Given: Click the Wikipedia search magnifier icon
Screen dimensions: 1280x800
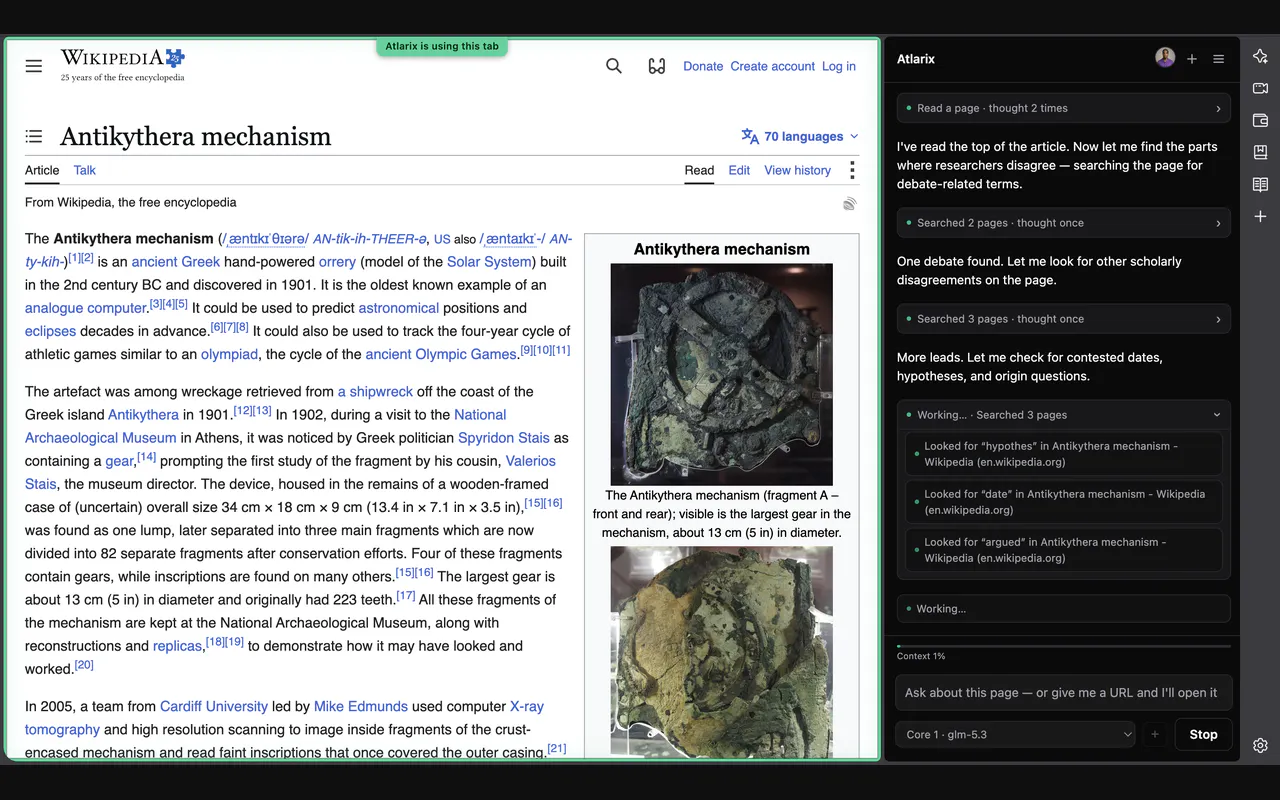Looking at the screenshot, I should pos(614,66).
